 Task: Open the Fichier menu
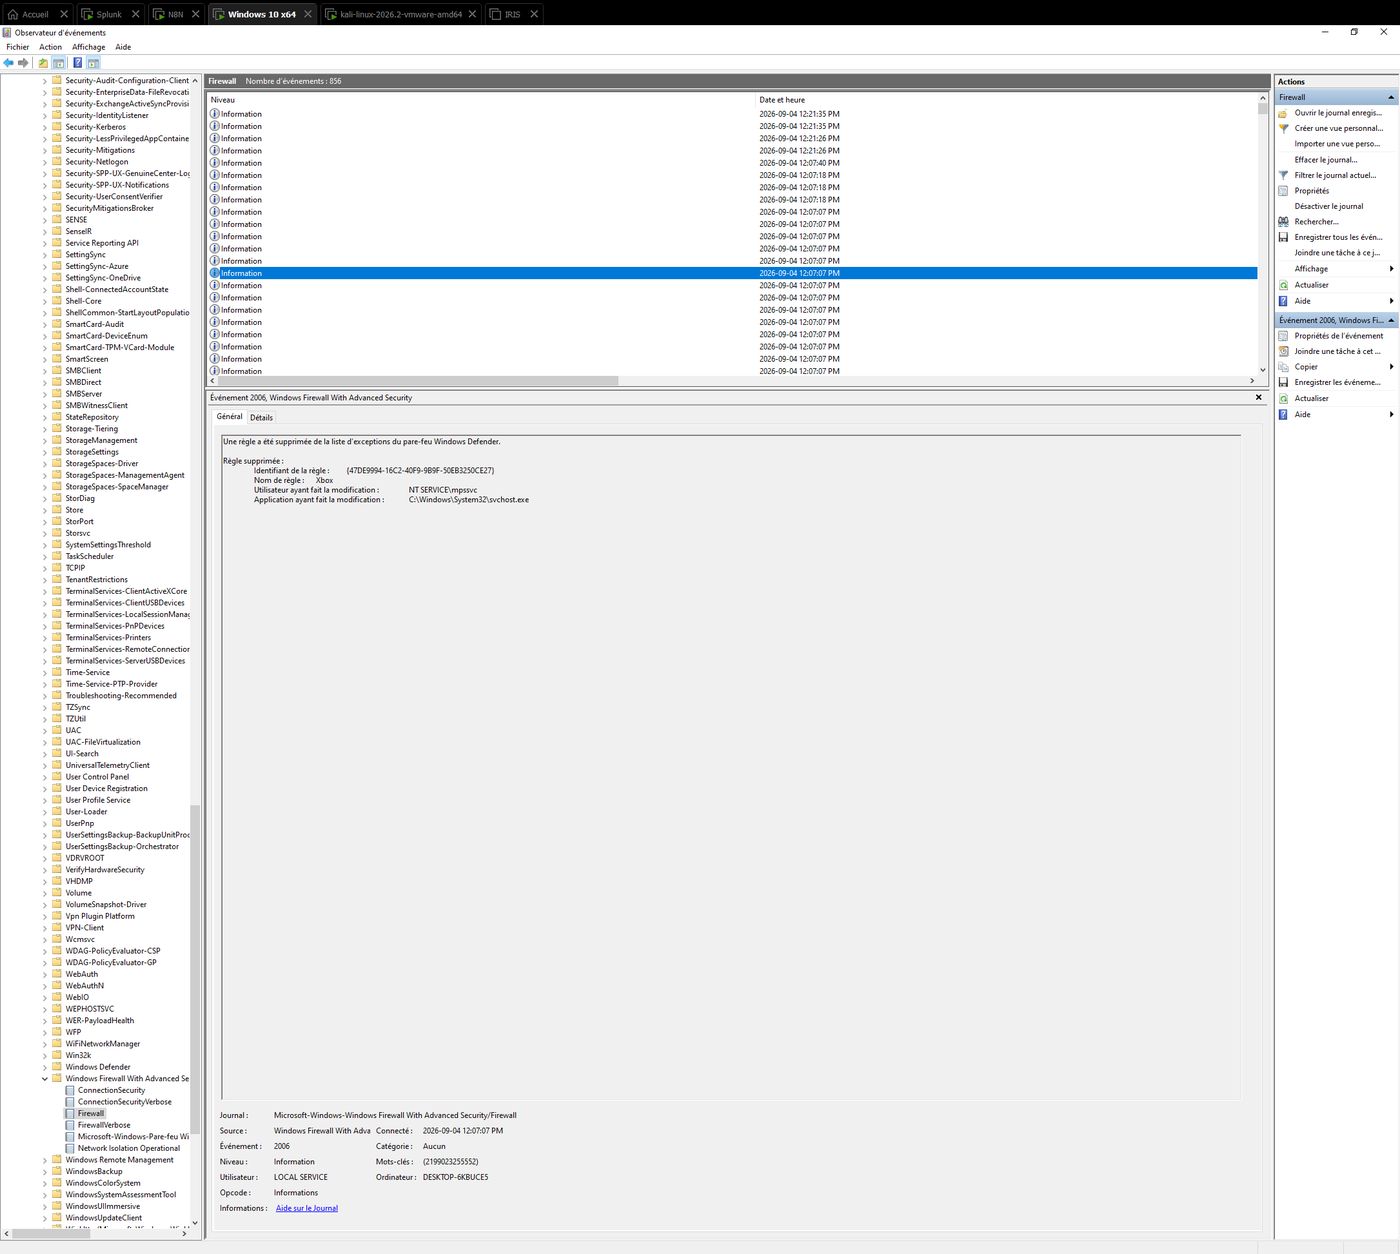[x=18, y=47]
